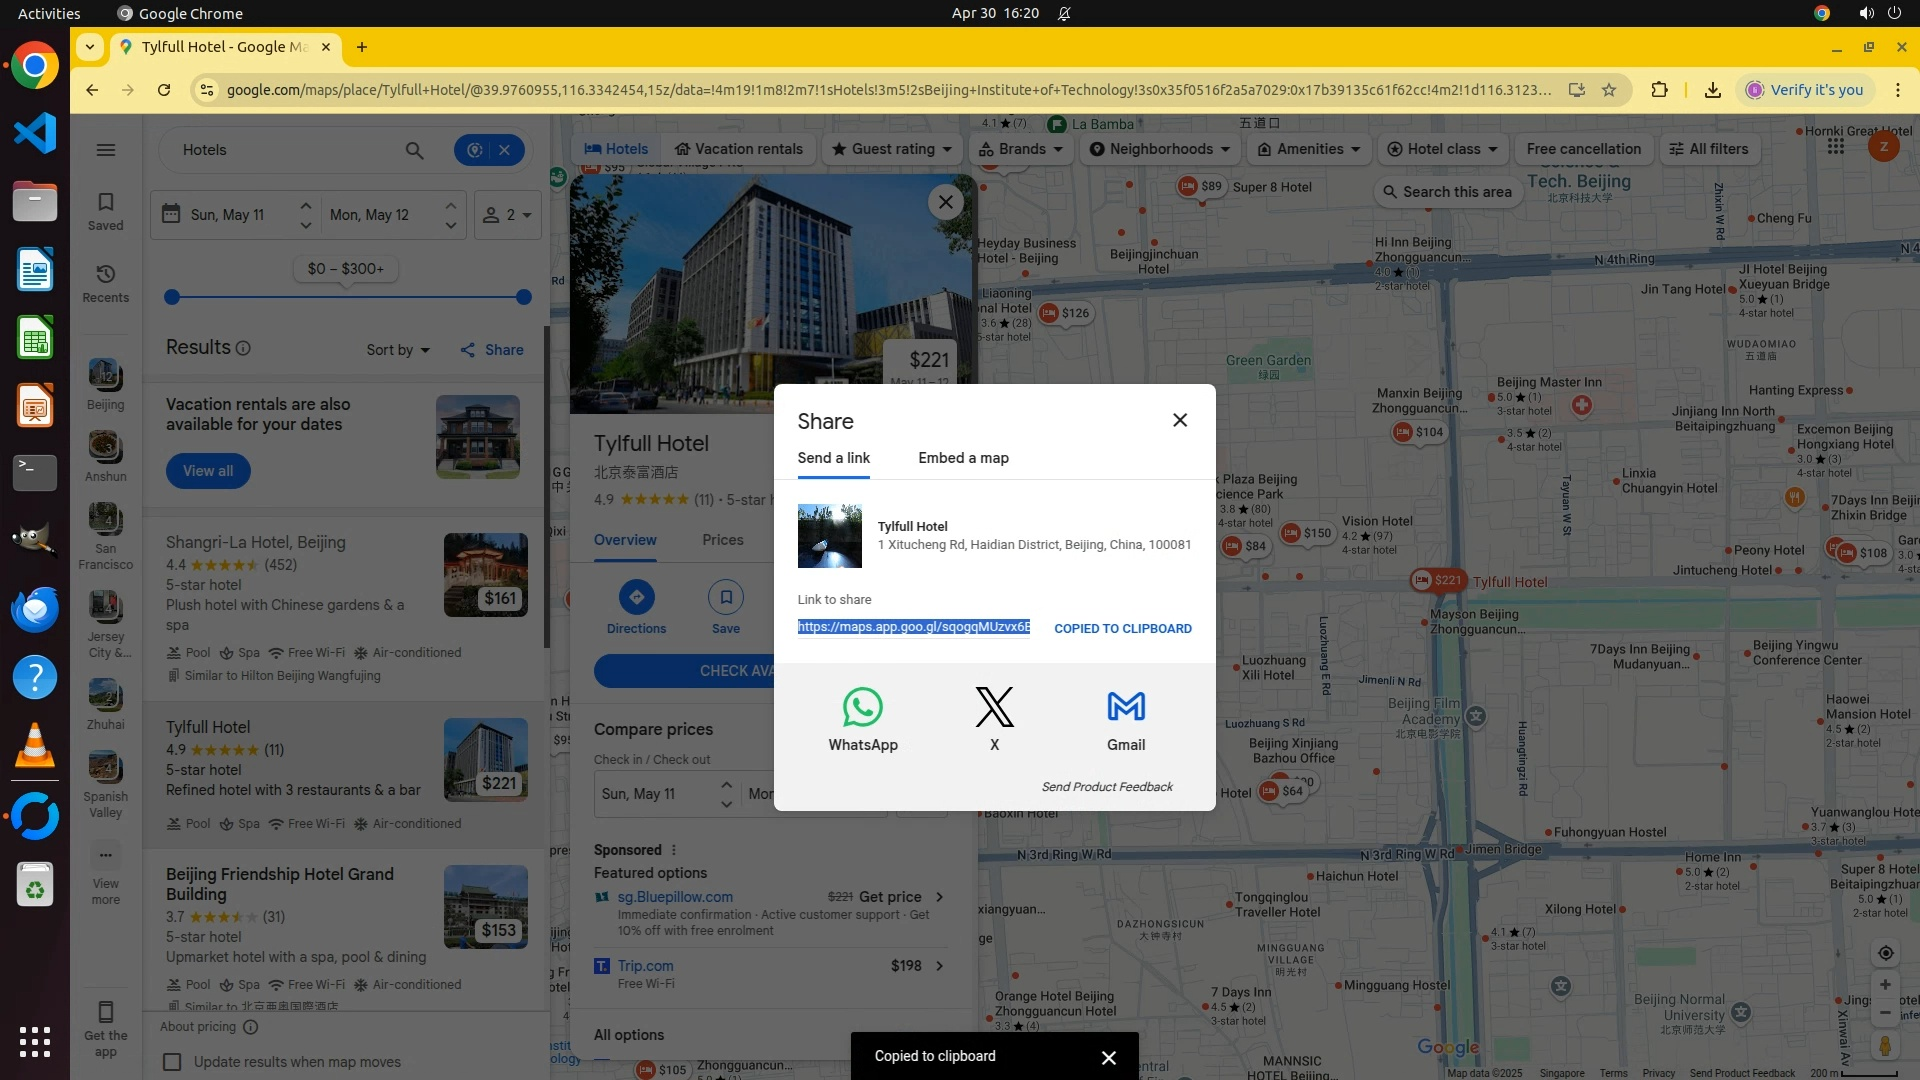Toggle 'Update results when map moves' checkbox
The image size is (1920, 1080).
(x=172, y=1062)
